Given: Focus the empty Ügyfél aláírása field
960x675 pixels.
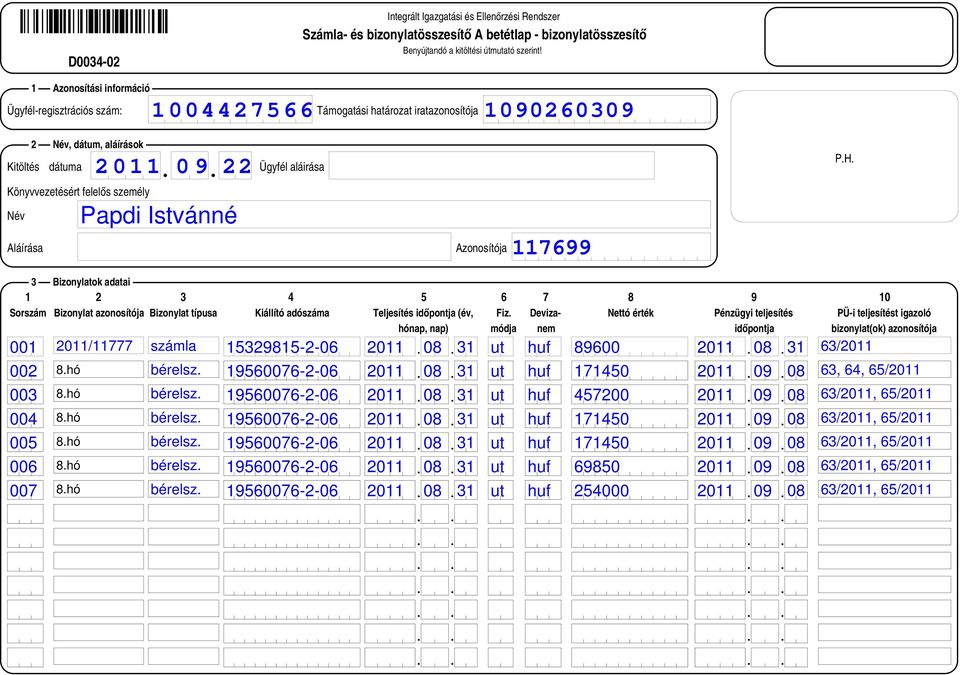Looking at the screenshot, I should 492,165.
